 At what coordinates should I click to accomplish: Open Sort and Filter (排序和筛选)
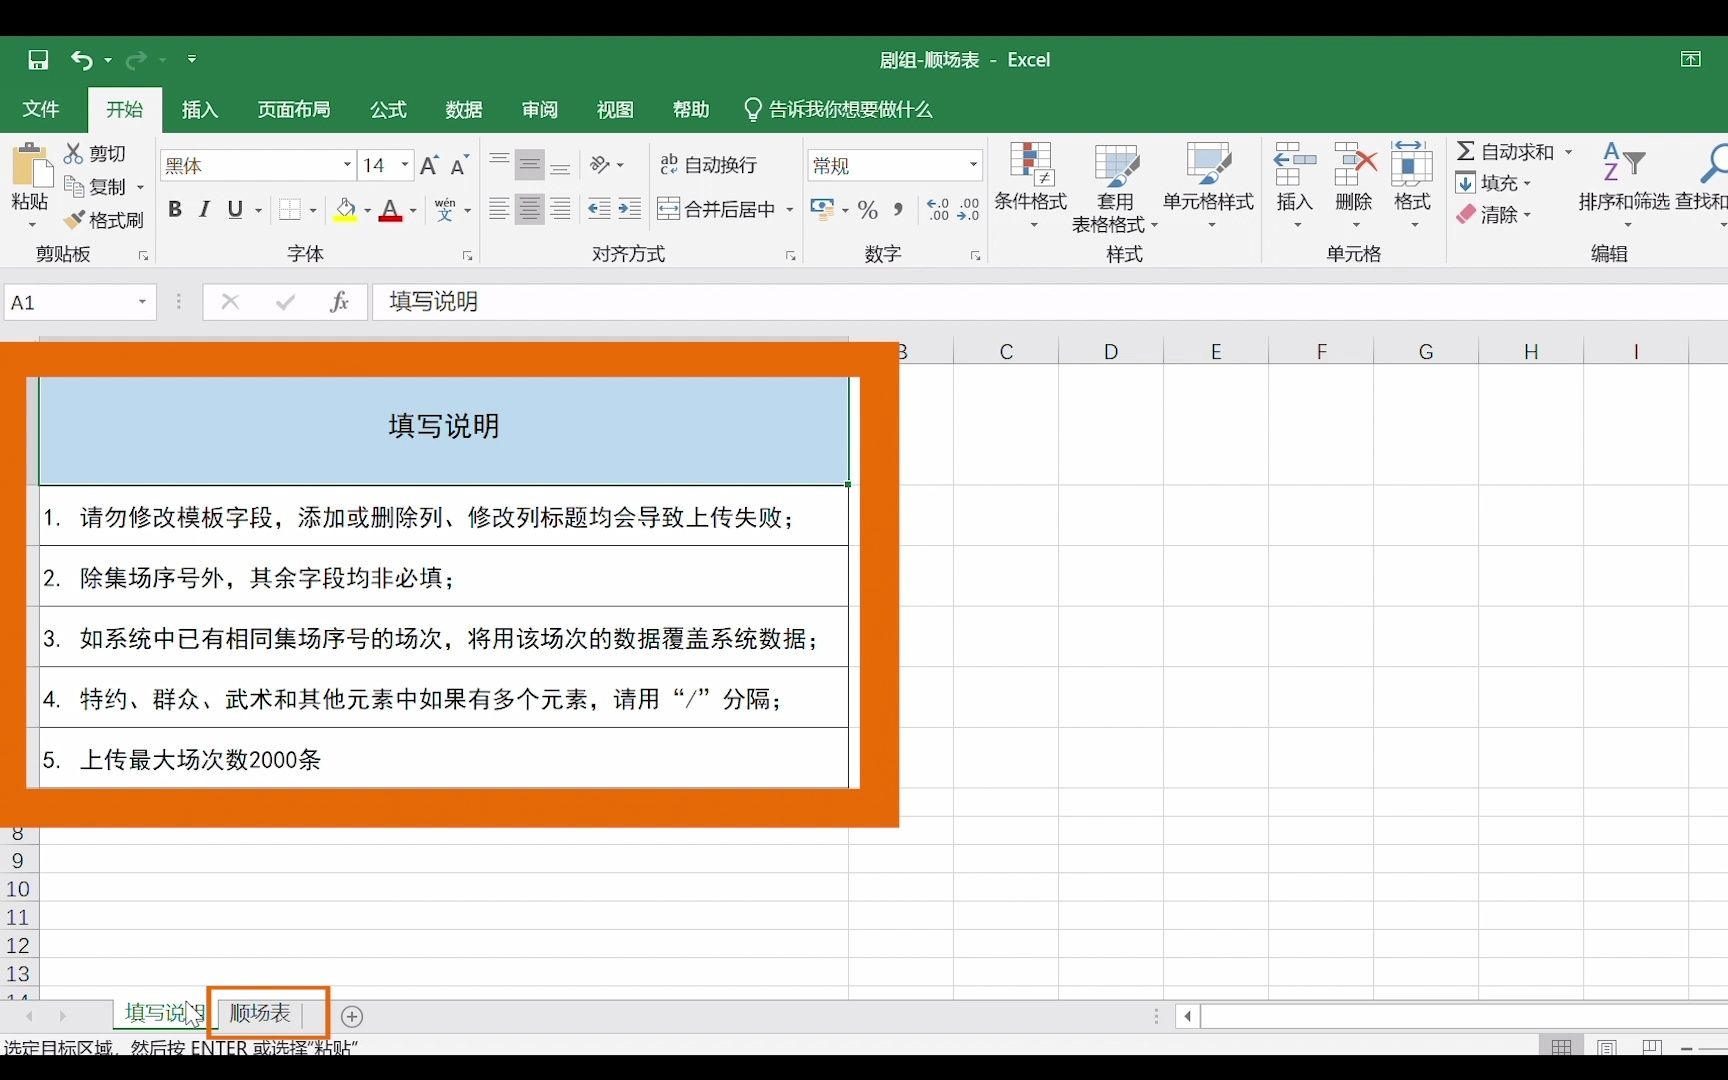click(1623, 186)
